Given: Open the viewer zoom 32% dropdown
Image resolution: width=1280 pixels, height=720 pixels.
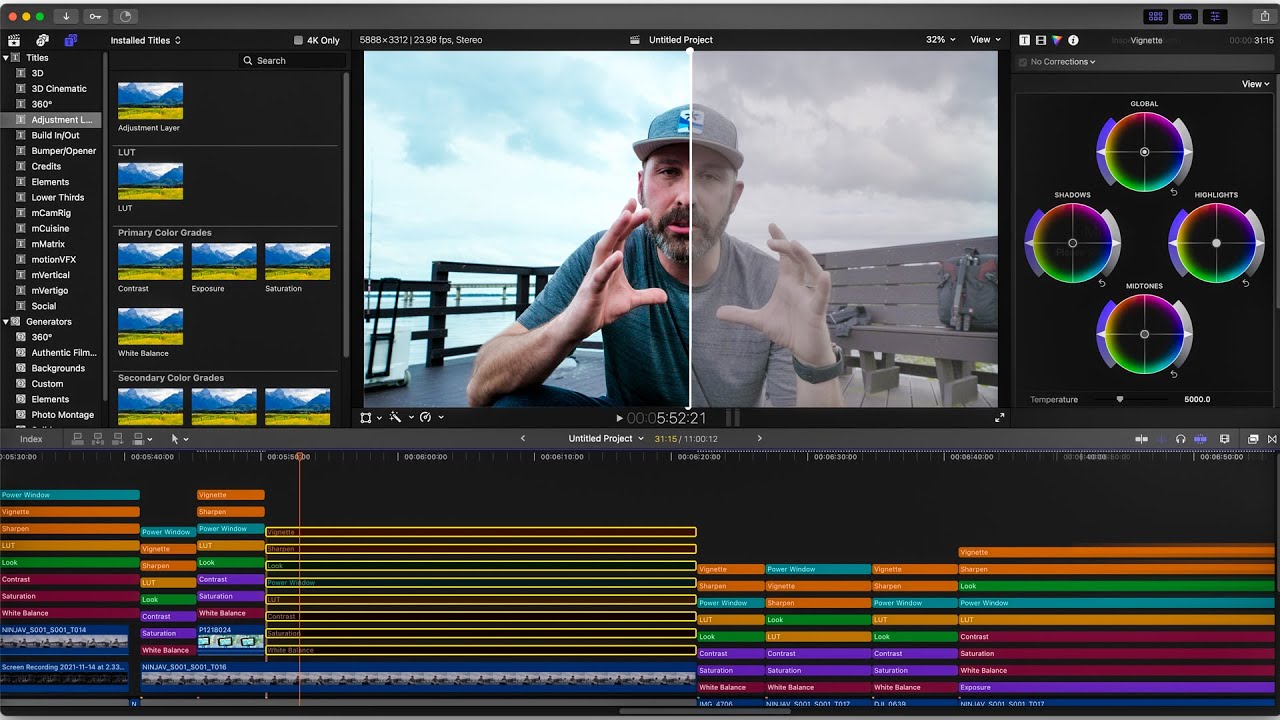Looking at the screenshot, I should click(x=940, y=40).
